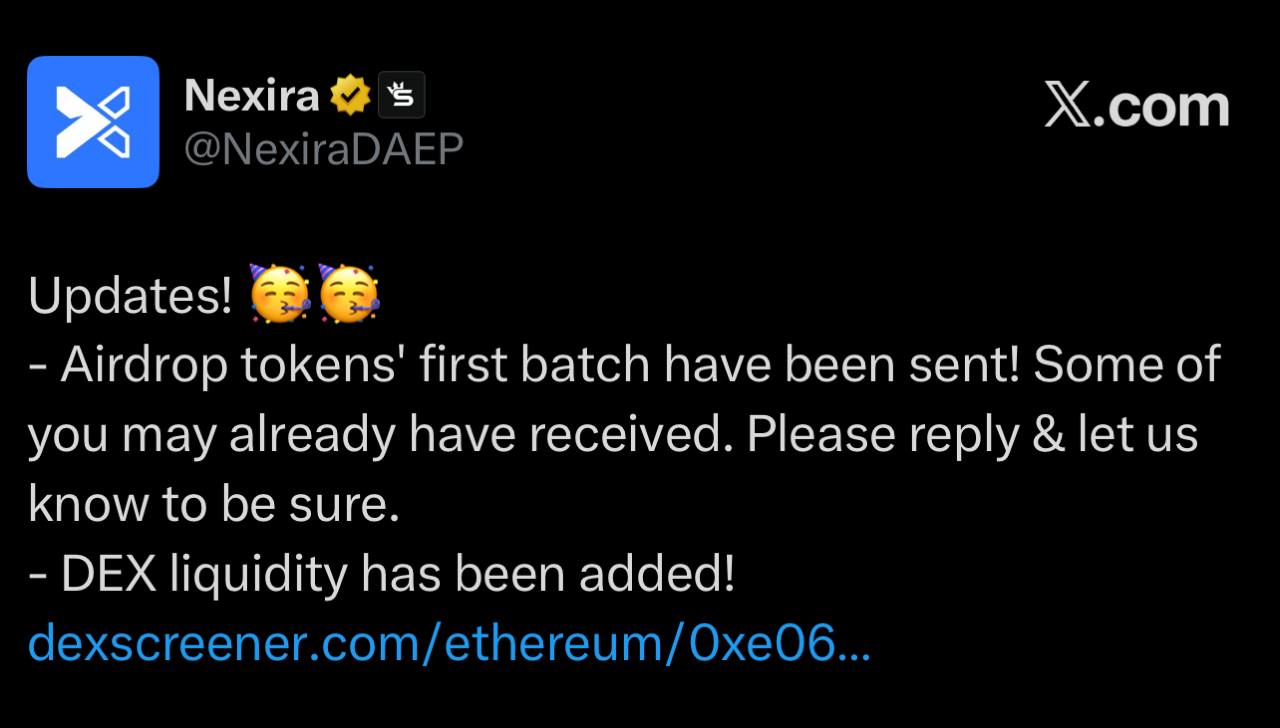Open the @NexiraDAEP handle
The height and width of the screenshot is (728, 1280).
[324, 150]
